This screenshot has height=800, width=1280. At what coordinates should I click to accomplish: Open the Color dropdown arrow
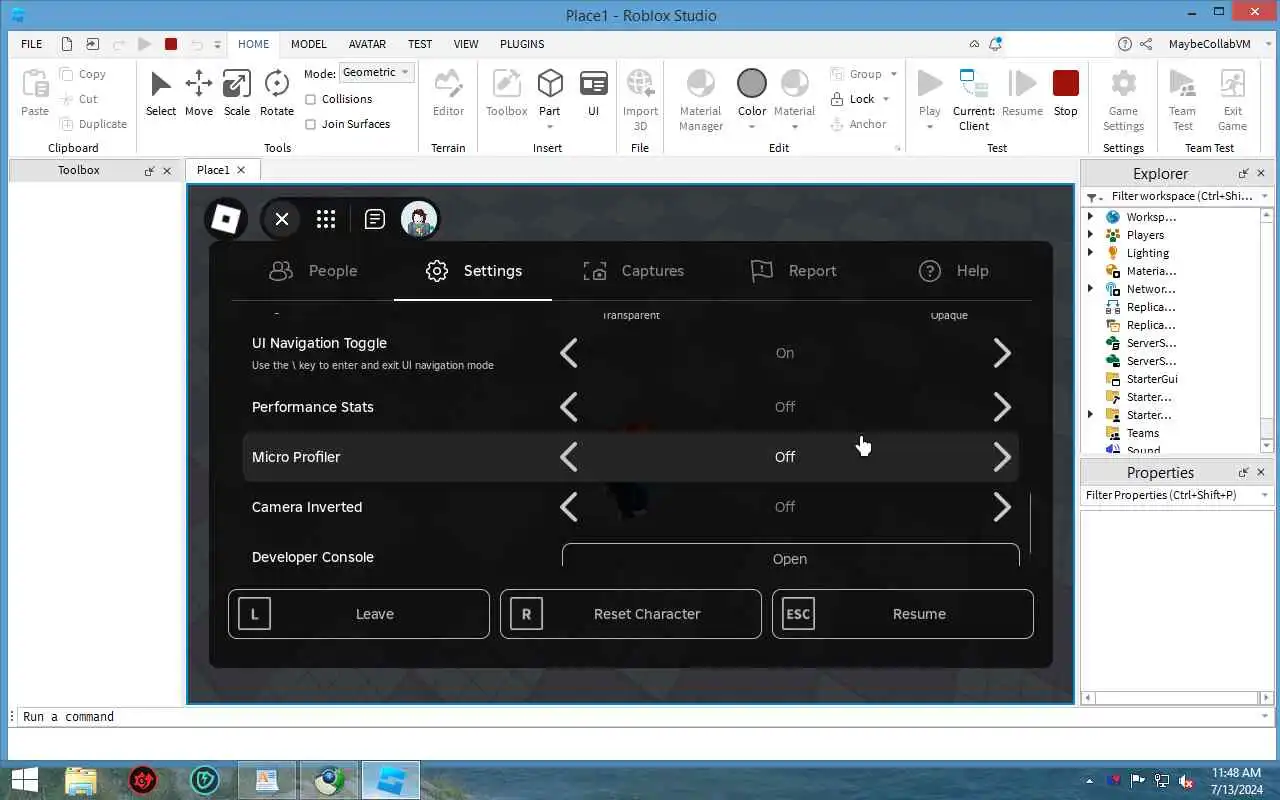751,127
